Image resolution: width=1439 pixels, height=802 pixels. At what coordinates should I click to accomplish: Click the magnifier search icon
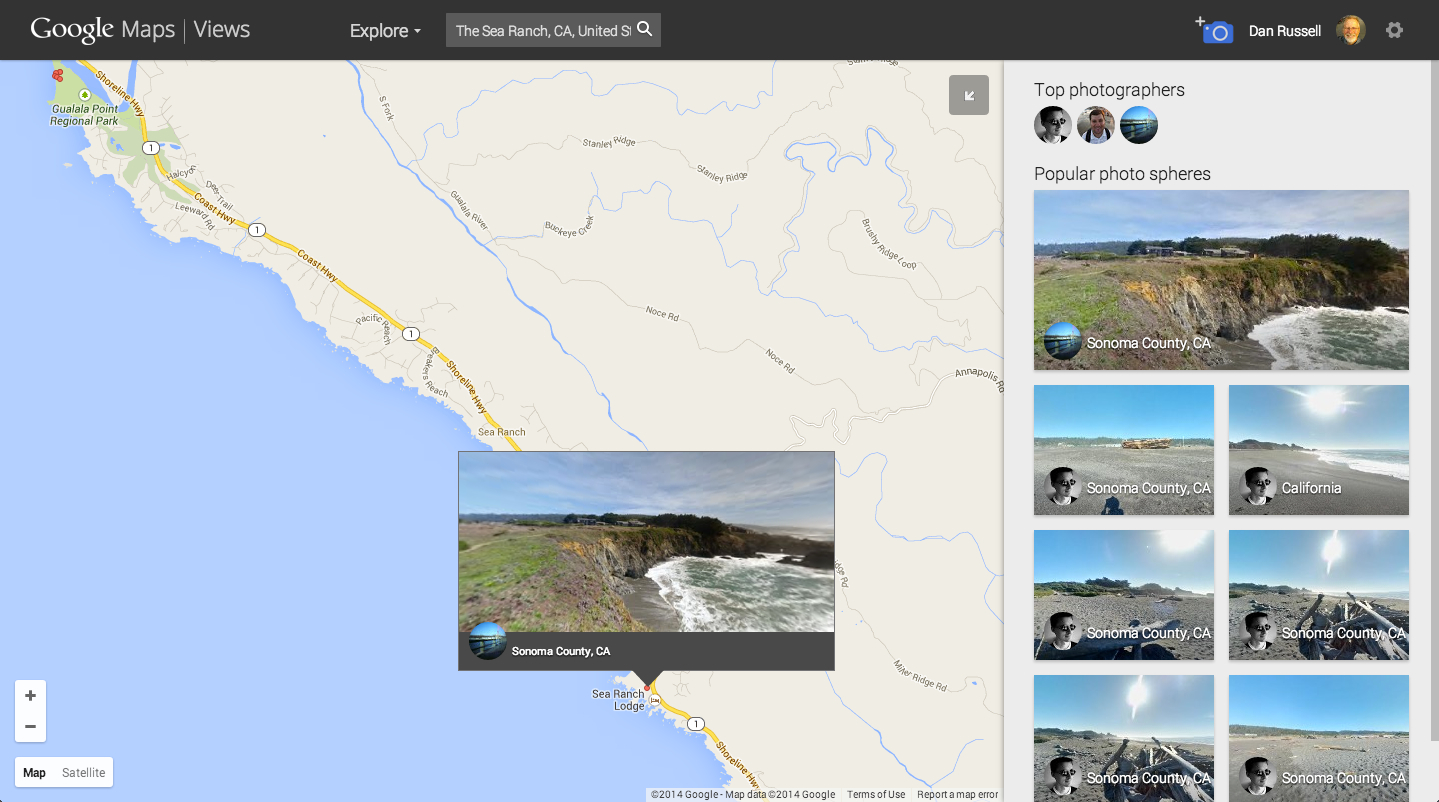point(645,30)
